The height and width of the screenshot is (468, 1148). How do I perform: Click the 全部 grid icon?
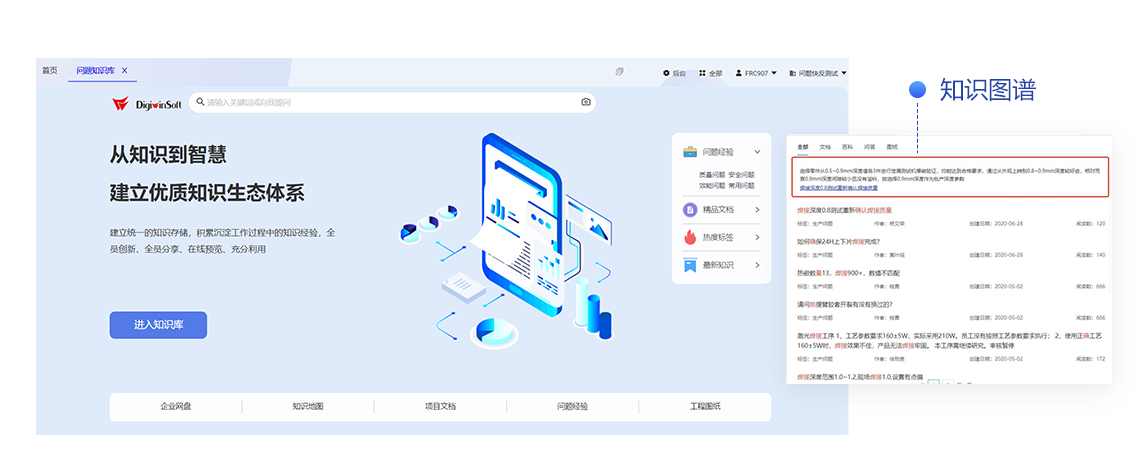[703, 73]
